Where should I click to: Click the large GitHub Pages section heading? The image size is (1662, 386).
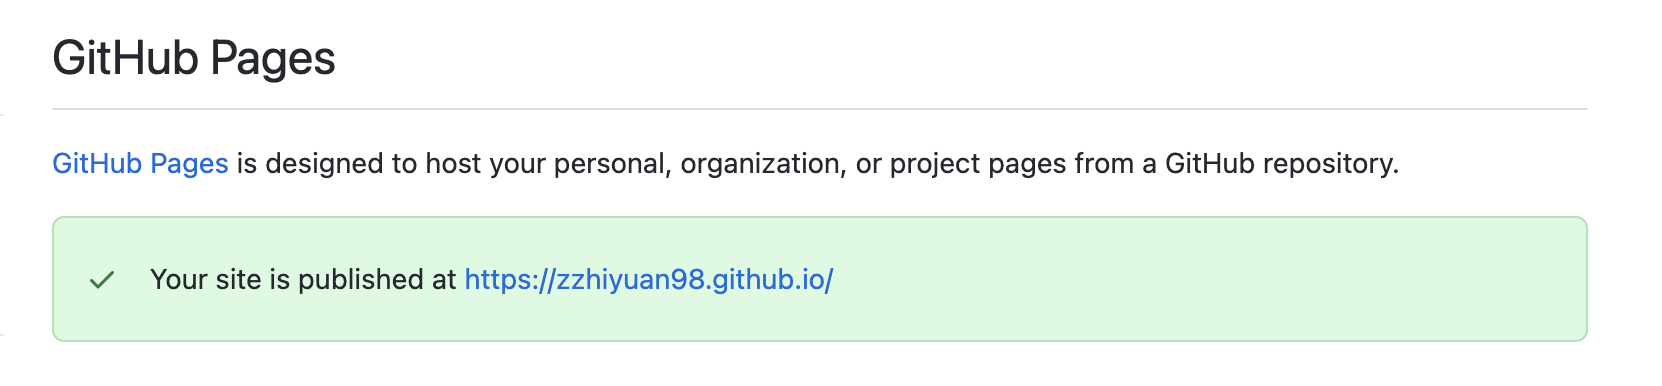pos(194,58)
